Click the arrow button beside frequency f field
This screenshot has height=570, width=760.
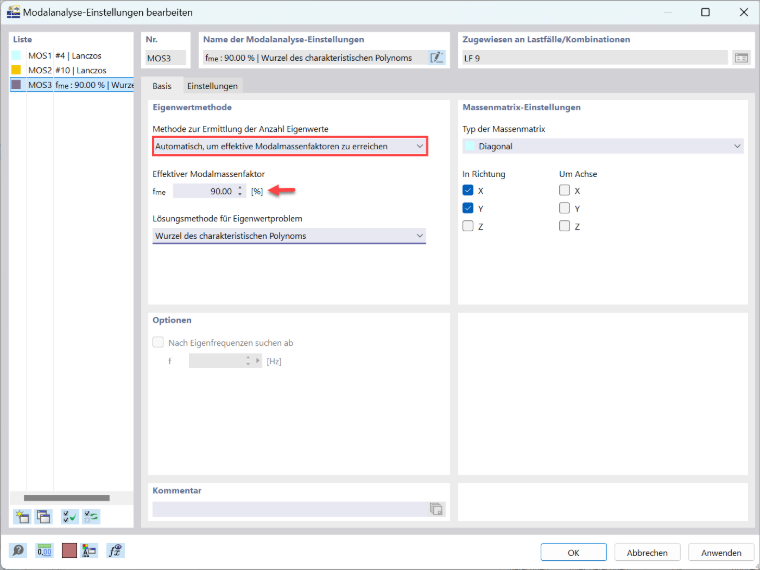coord(257,361)
